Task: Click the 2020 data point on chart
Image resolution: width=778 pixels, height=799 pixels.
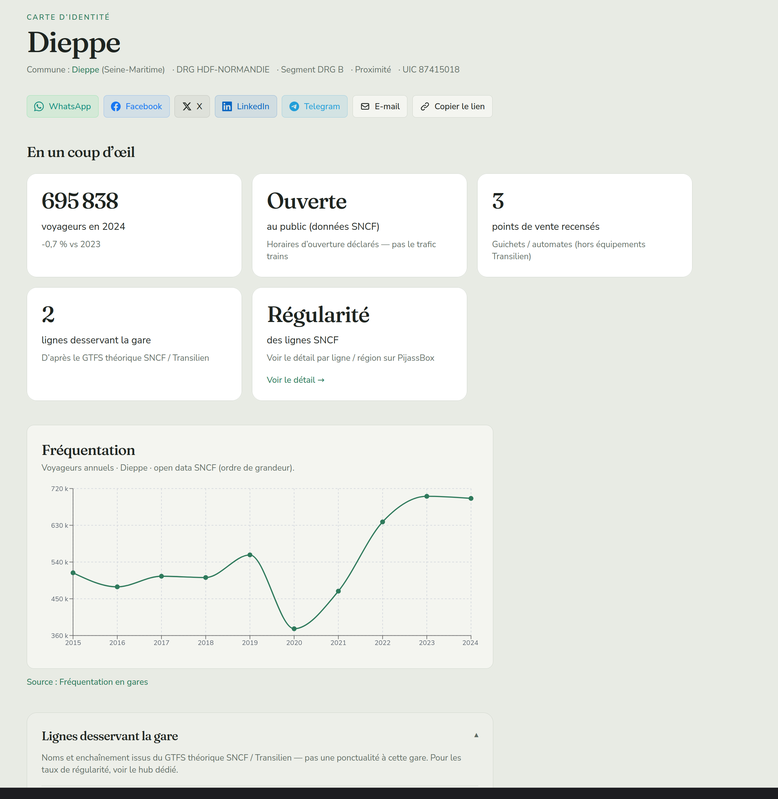Action: 294,629
